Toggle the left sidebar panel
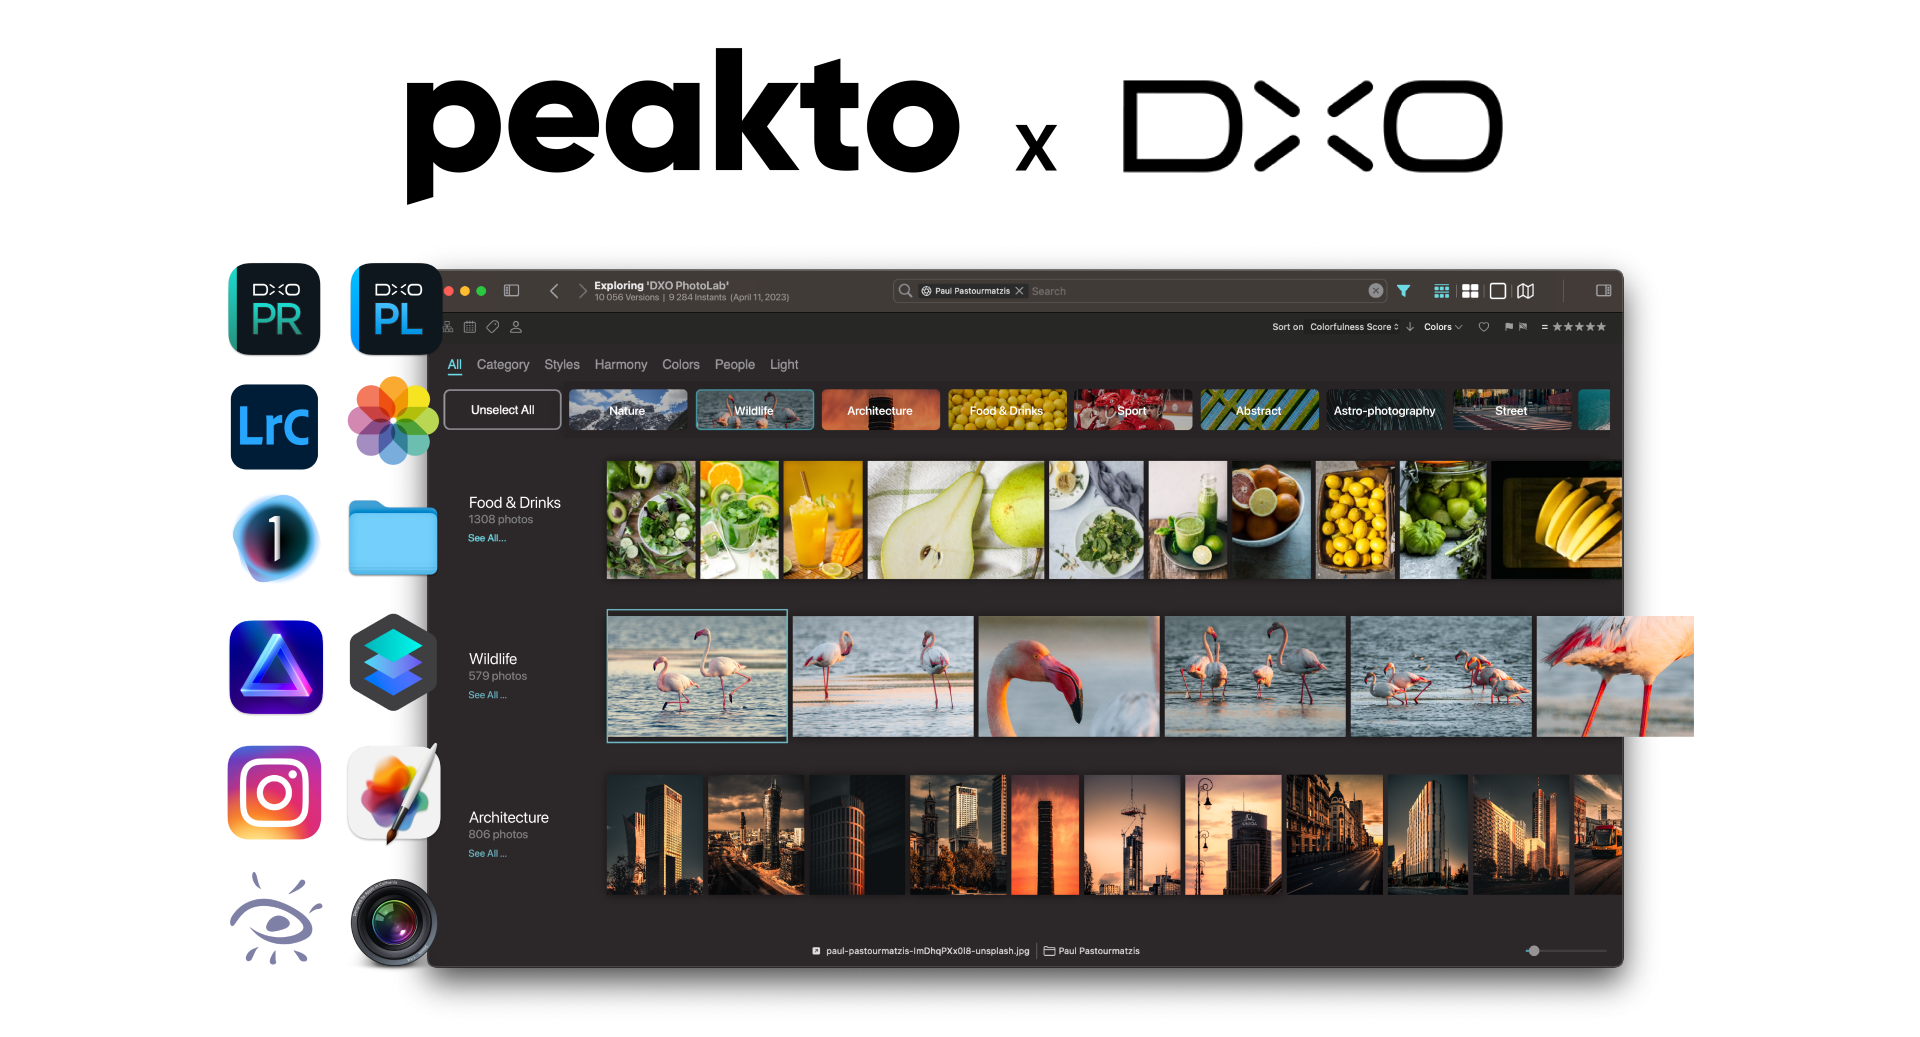Viewport: 1920px width, 1037px height. (511, 291)
